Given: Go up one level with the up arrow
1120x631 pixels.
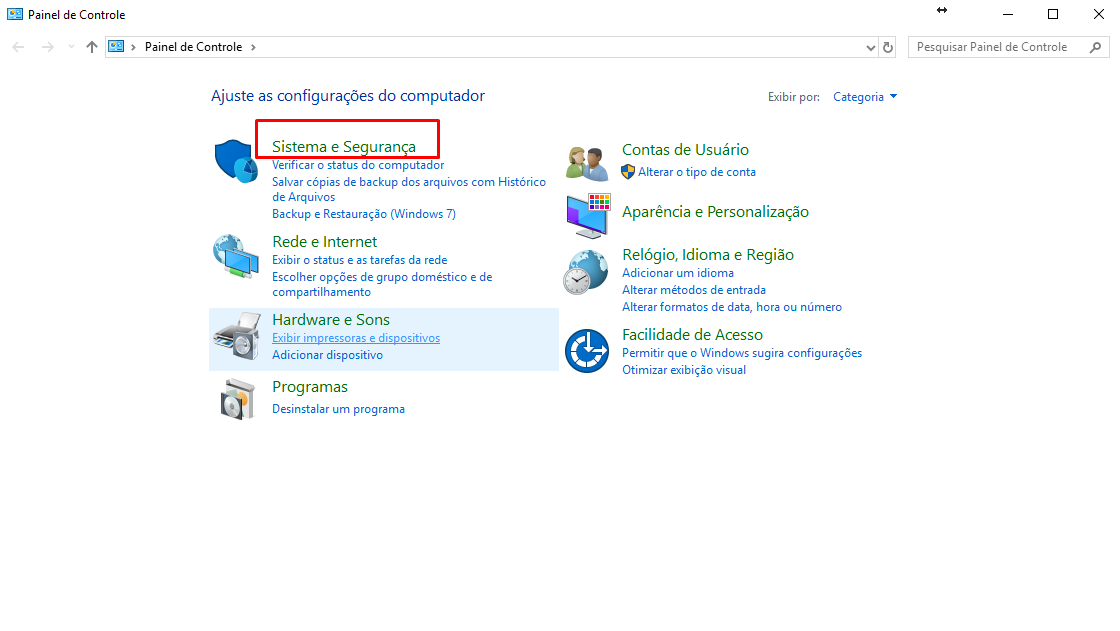Looking at the screenshot, I should pyautogui.click(x=91, y=47).
